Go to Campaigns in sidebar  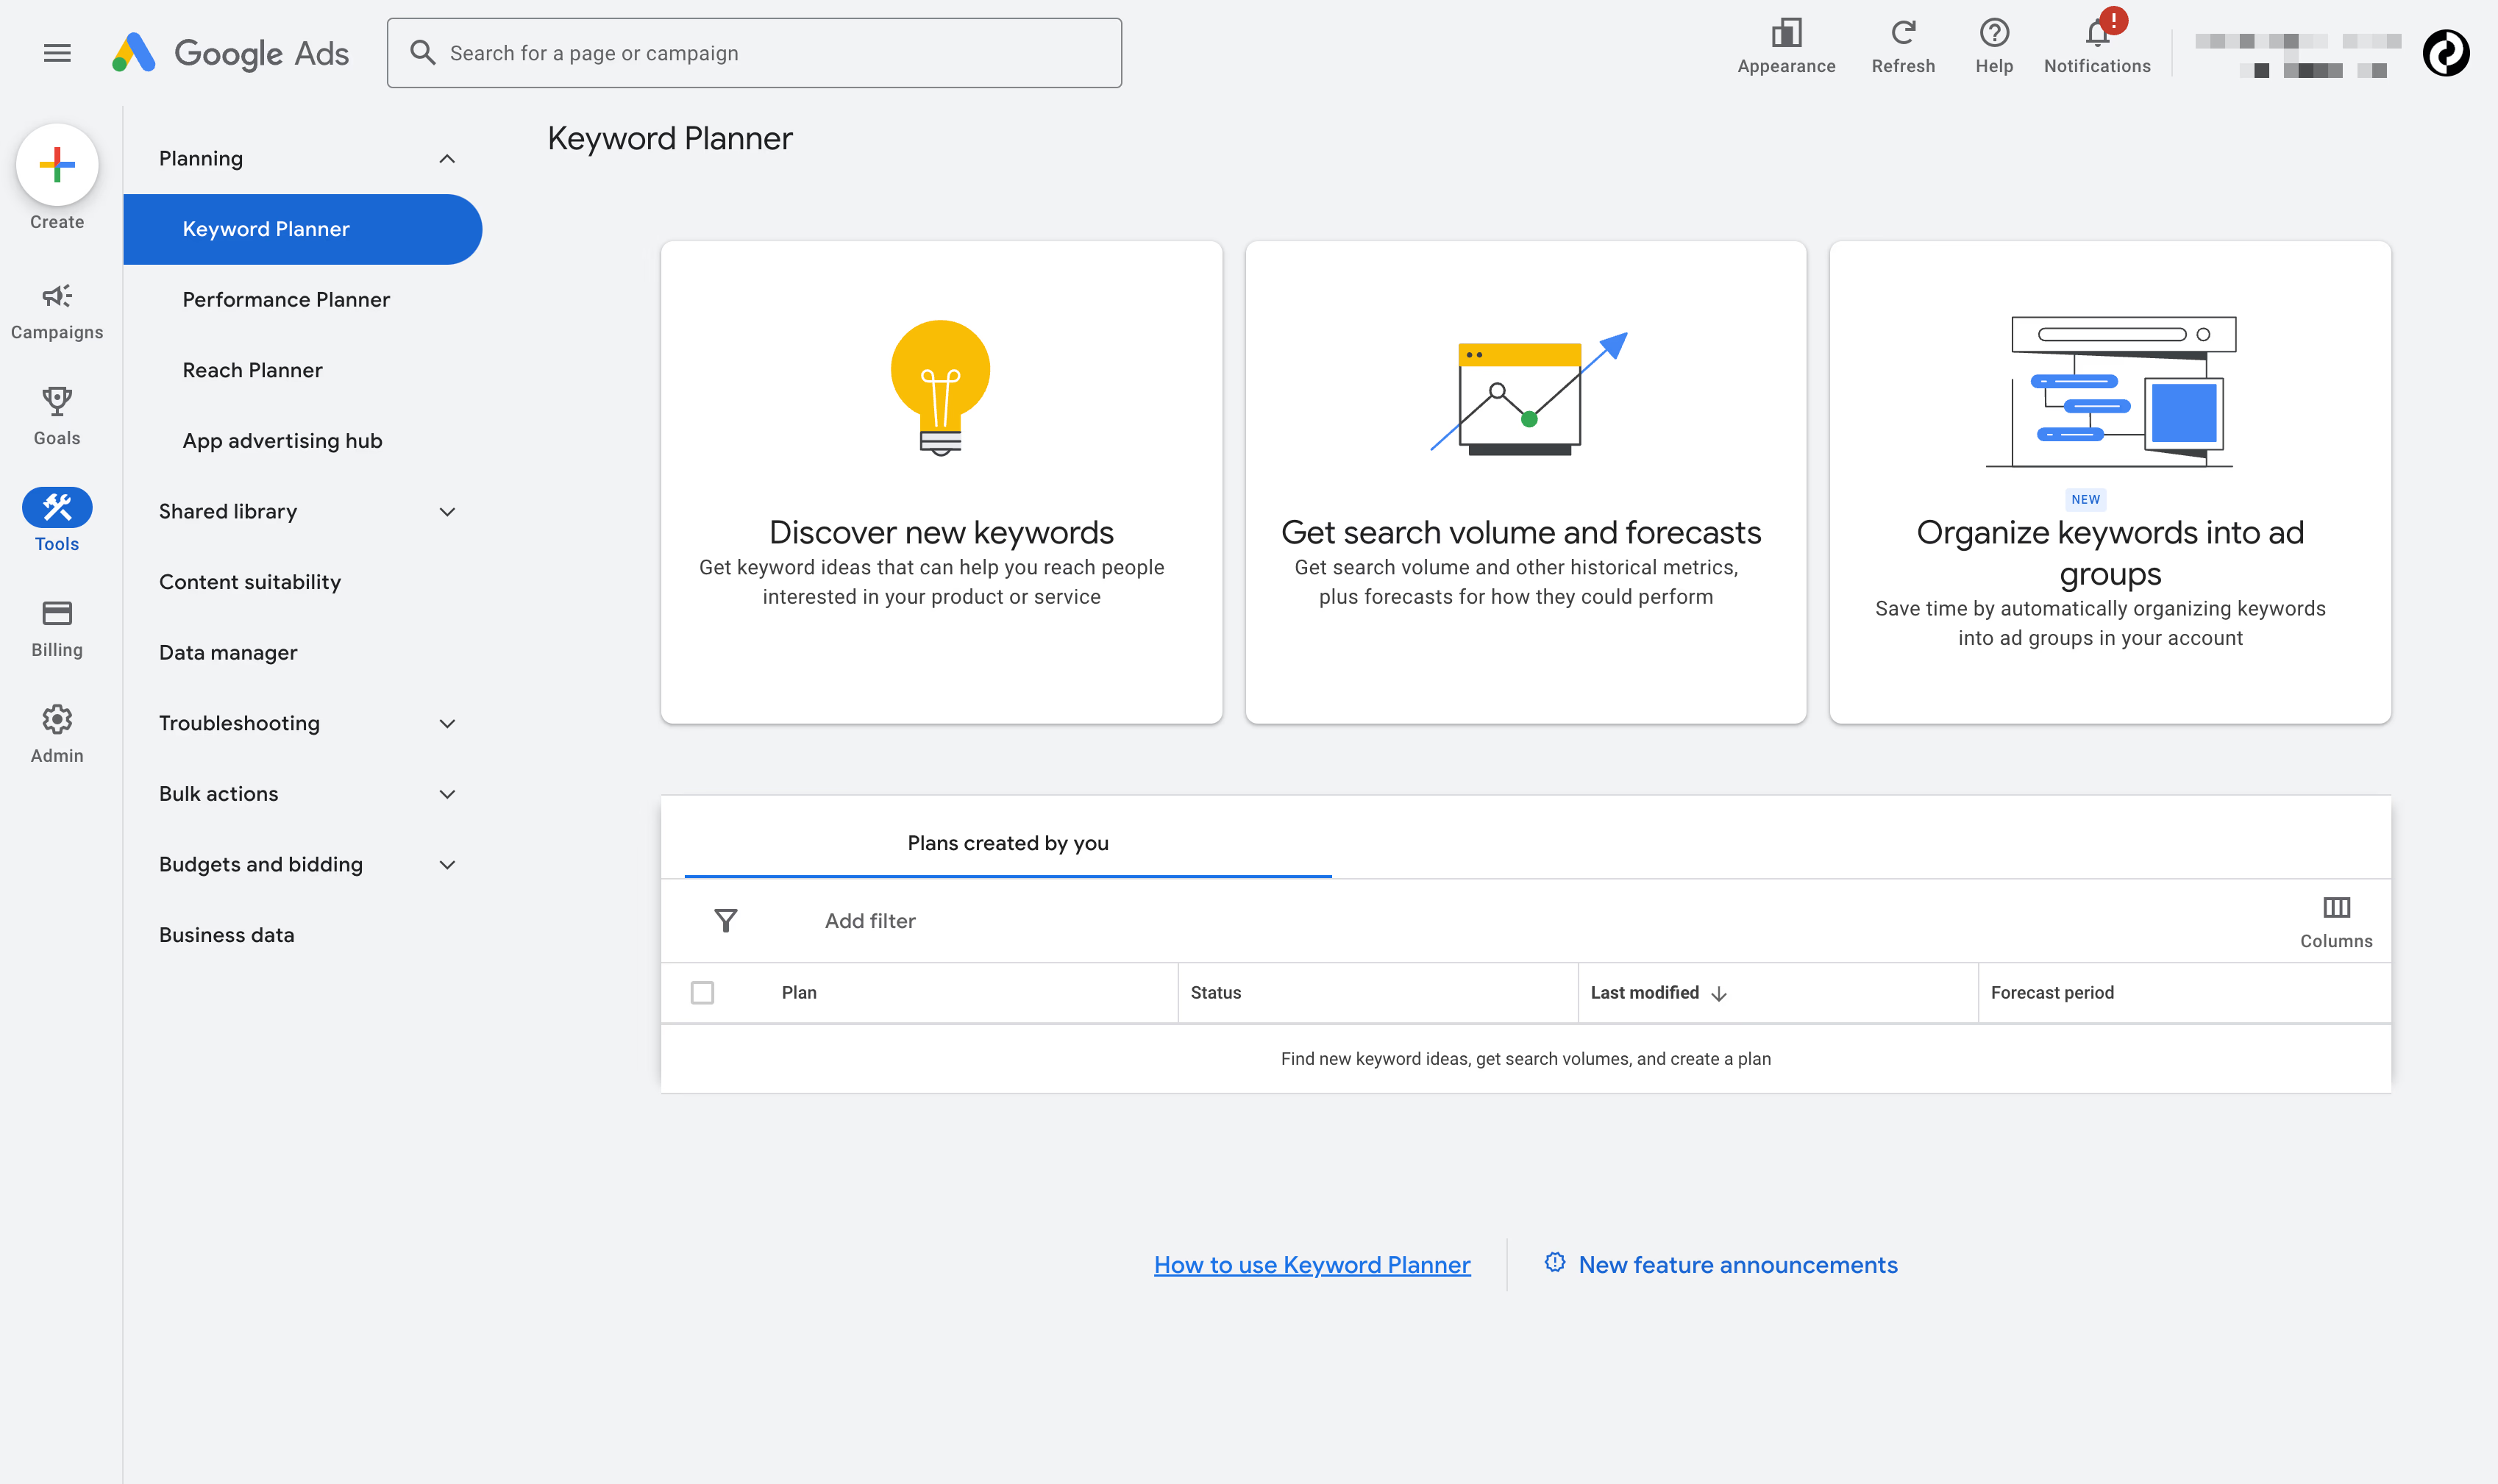click(x=57, y=311)
